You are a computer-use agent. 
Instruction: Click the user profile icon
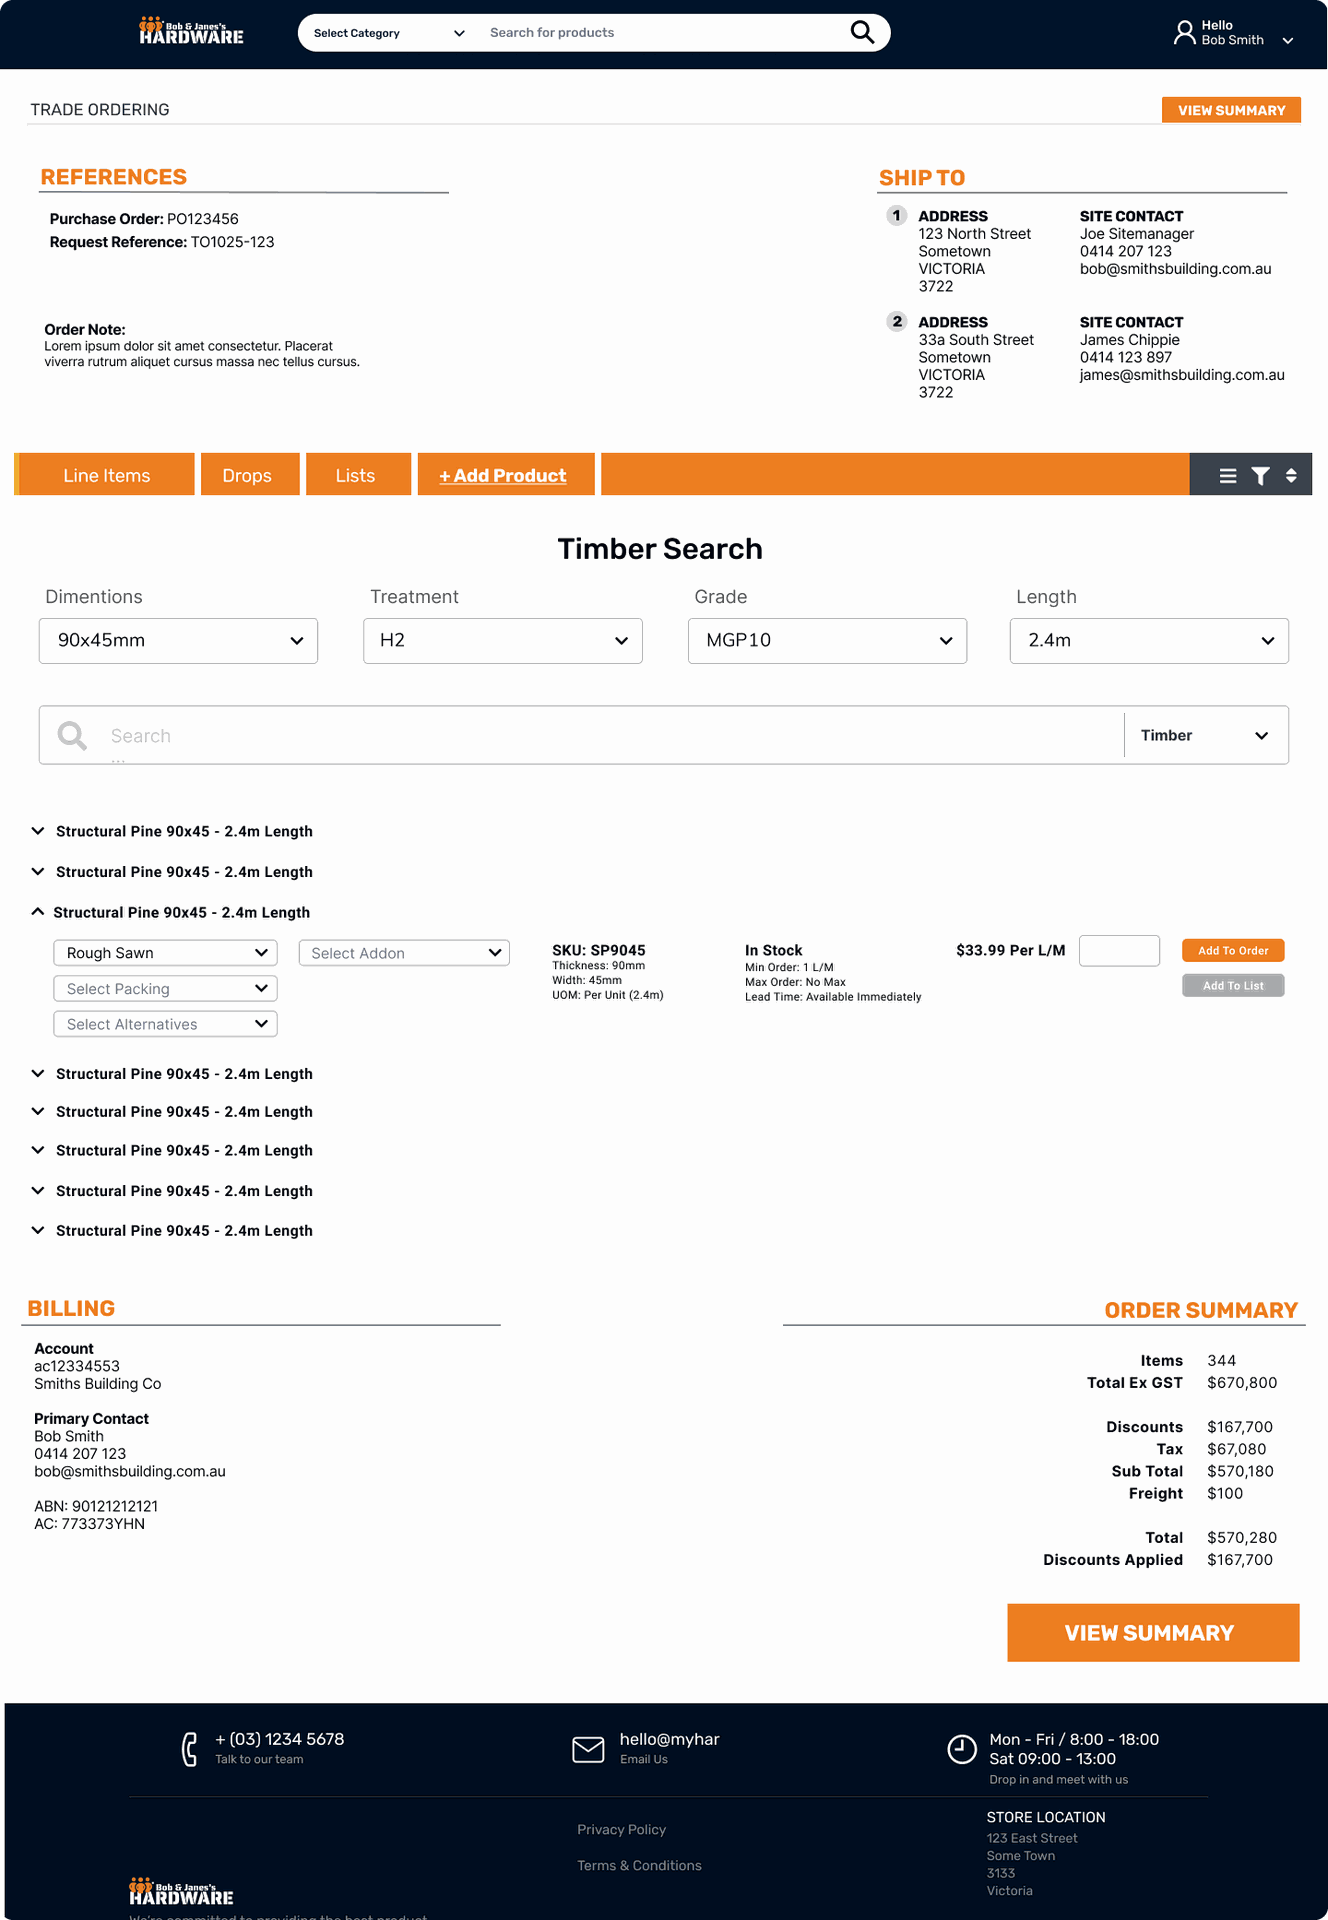(x=1184, y=33)
